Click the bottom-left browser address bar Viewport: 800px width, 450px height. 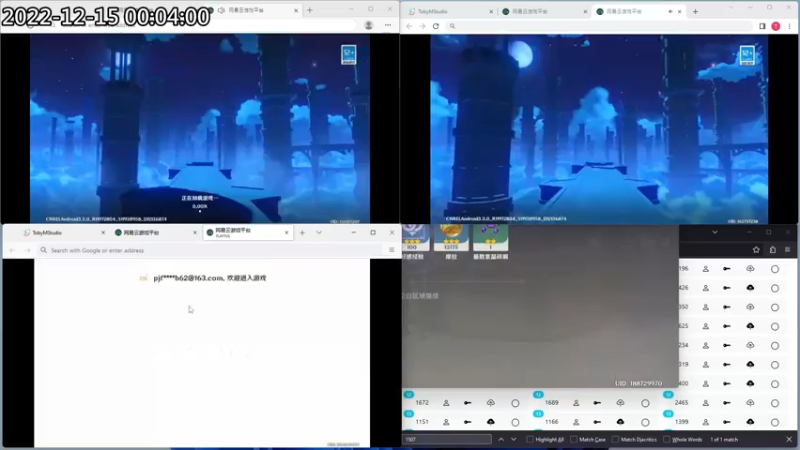(210, 250)
